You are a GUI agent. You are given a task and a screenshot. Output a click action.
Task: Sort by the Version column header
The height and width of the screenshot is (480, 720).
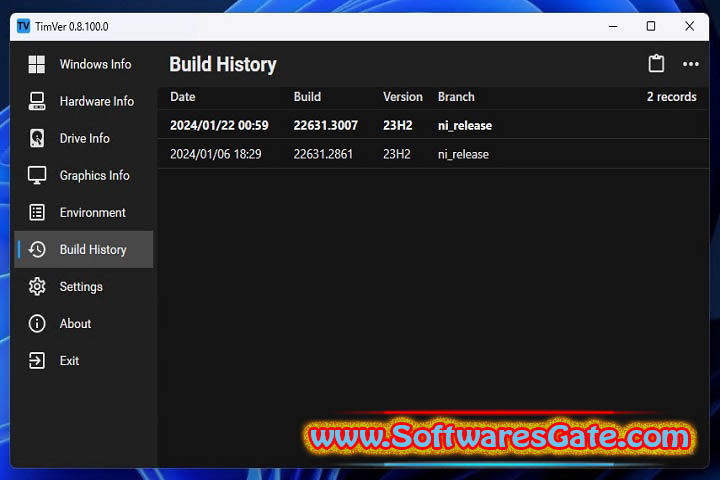click(x=403, y=97)
